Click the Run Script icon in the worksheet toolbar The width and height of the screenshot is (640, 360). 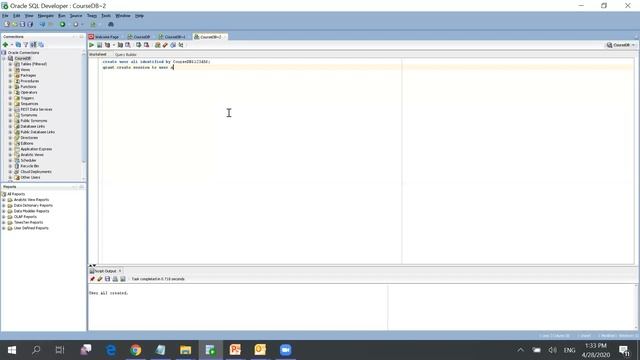click(99, 45)
